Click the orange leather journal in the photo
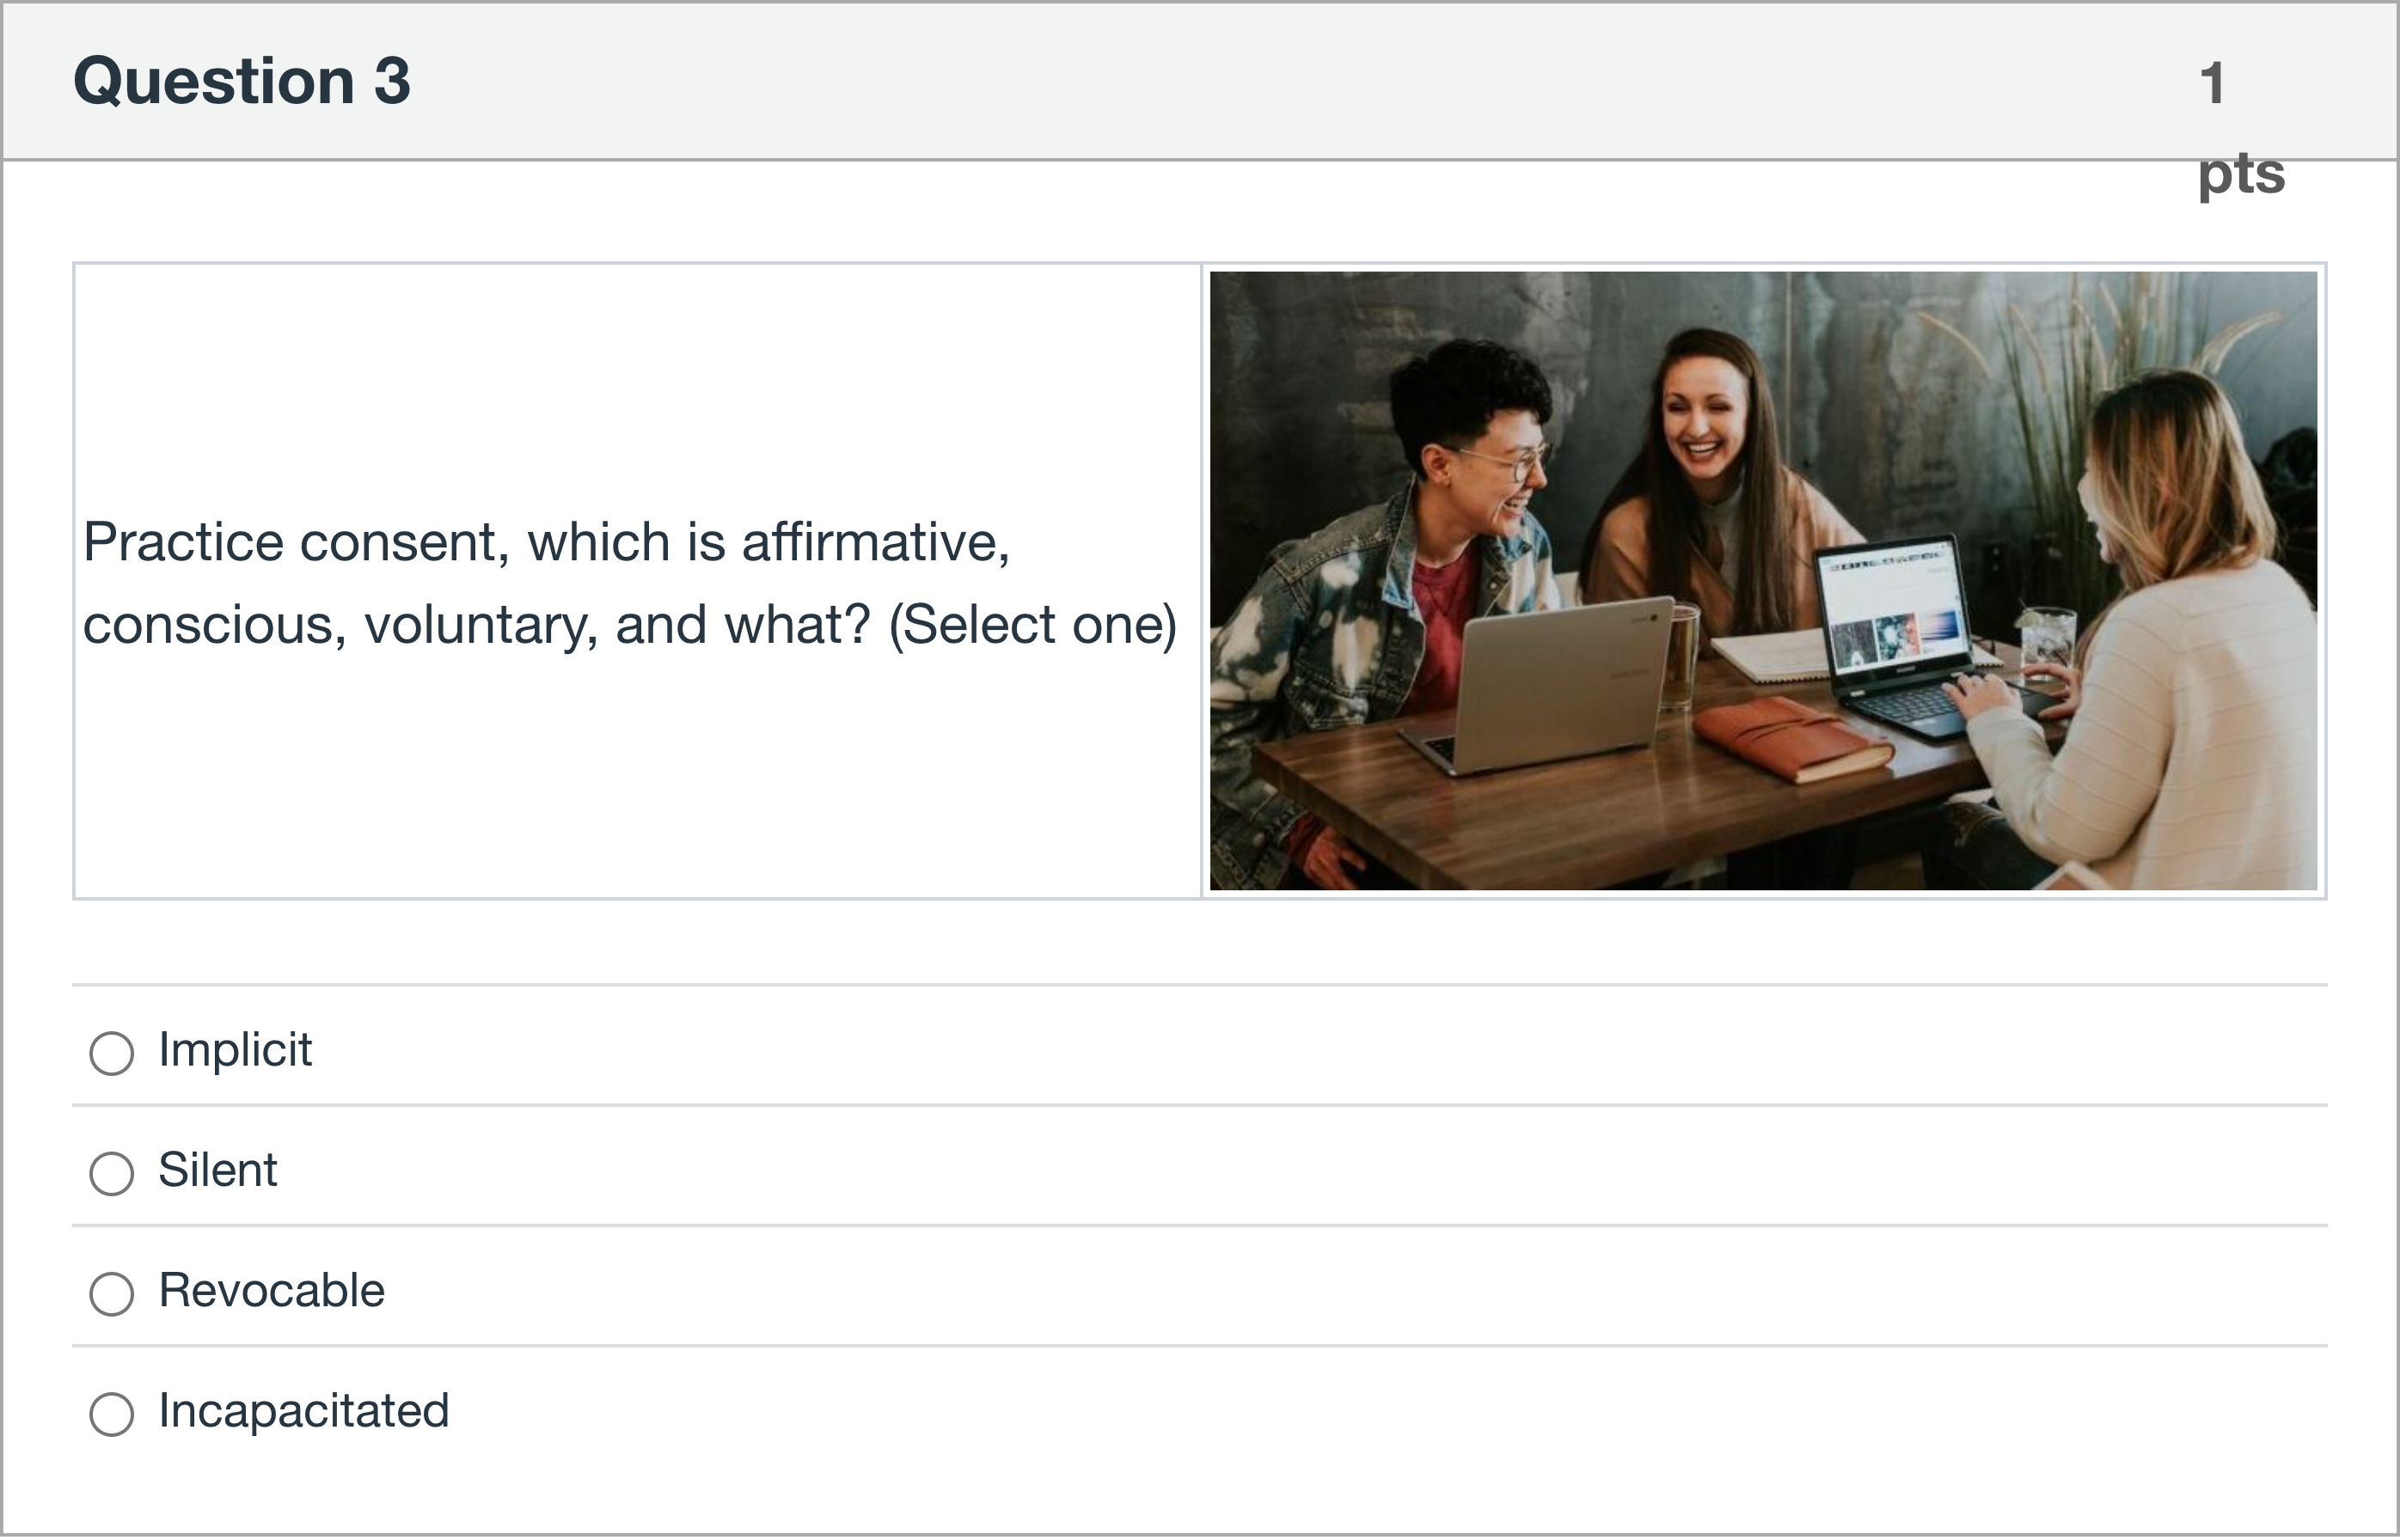 (x=1790, y=740)
